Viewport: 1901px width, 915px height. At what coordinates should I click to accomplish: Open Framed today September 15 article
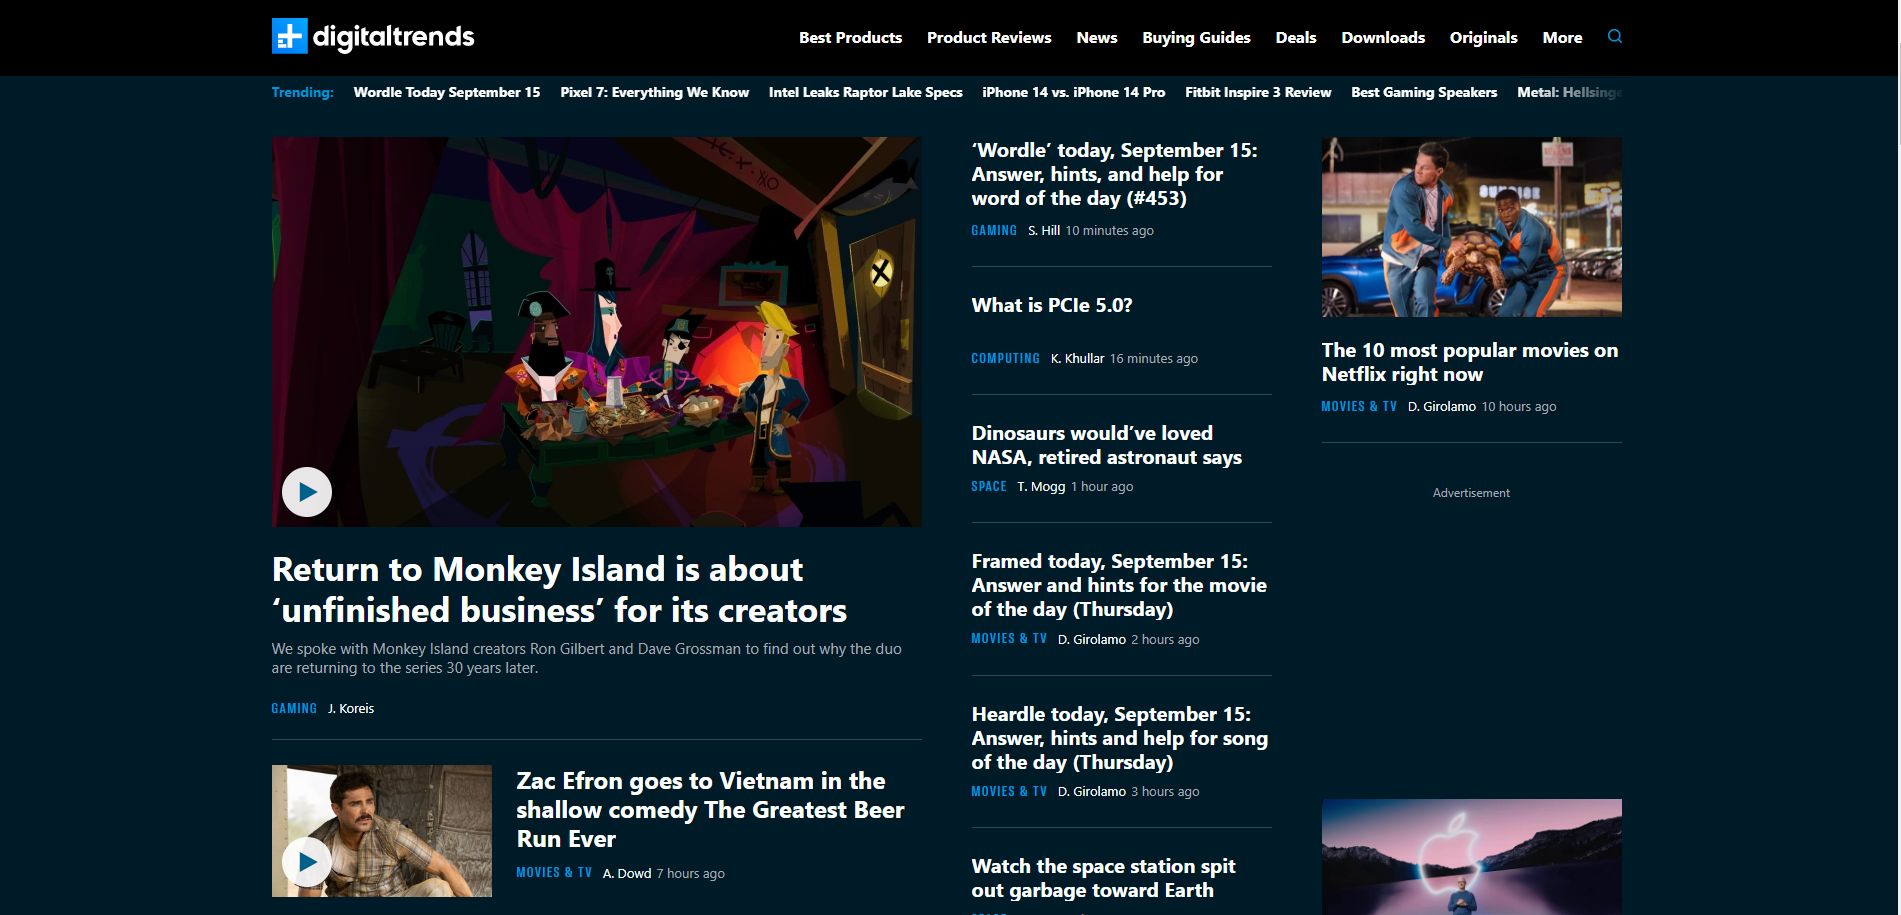pos(1119,585)
